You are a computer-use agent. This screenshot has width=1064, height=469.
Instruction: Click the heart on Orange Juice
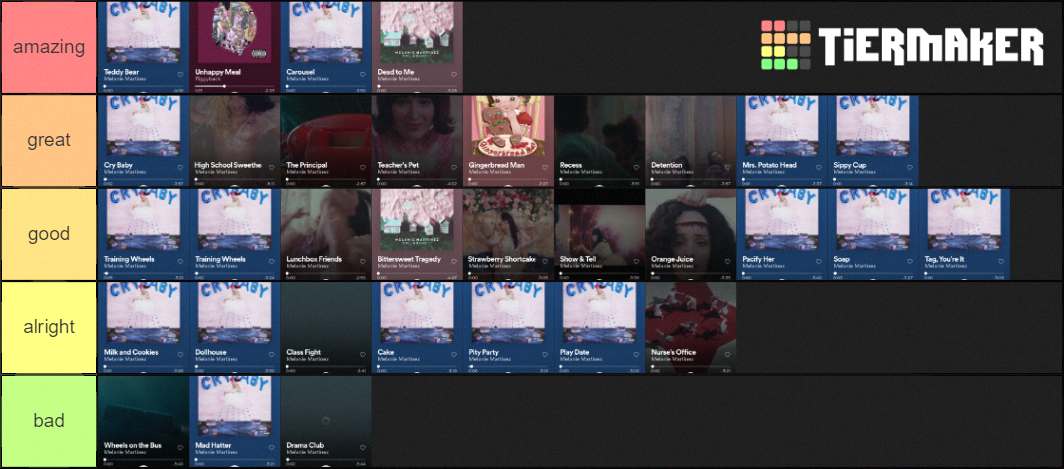point(727,261)
